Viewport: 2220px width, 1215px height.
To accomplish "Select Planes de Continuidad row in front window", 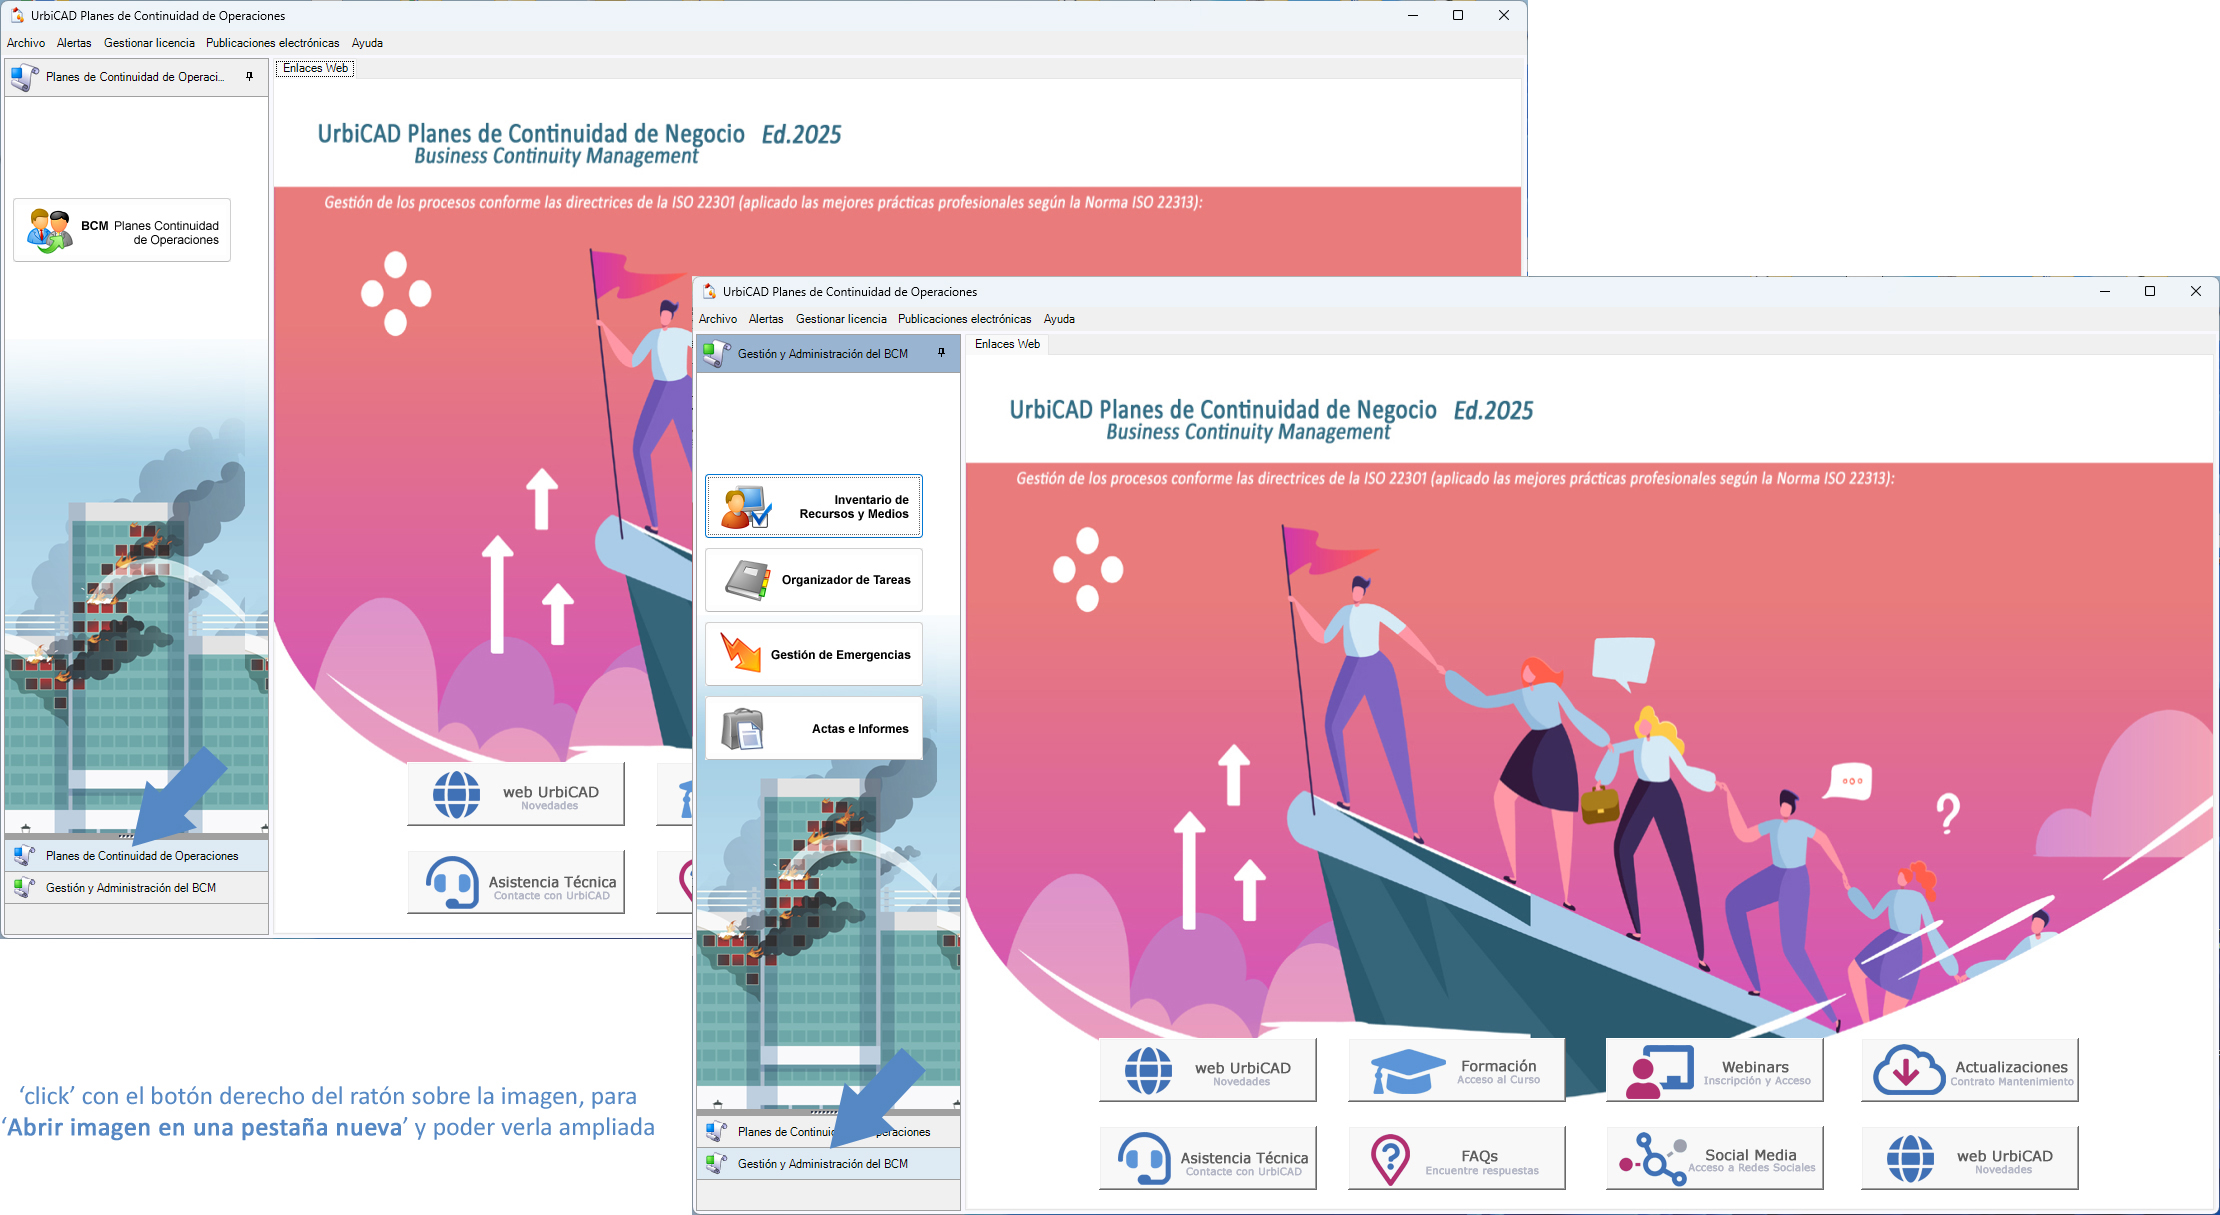I will click(x=829, y=1132).
